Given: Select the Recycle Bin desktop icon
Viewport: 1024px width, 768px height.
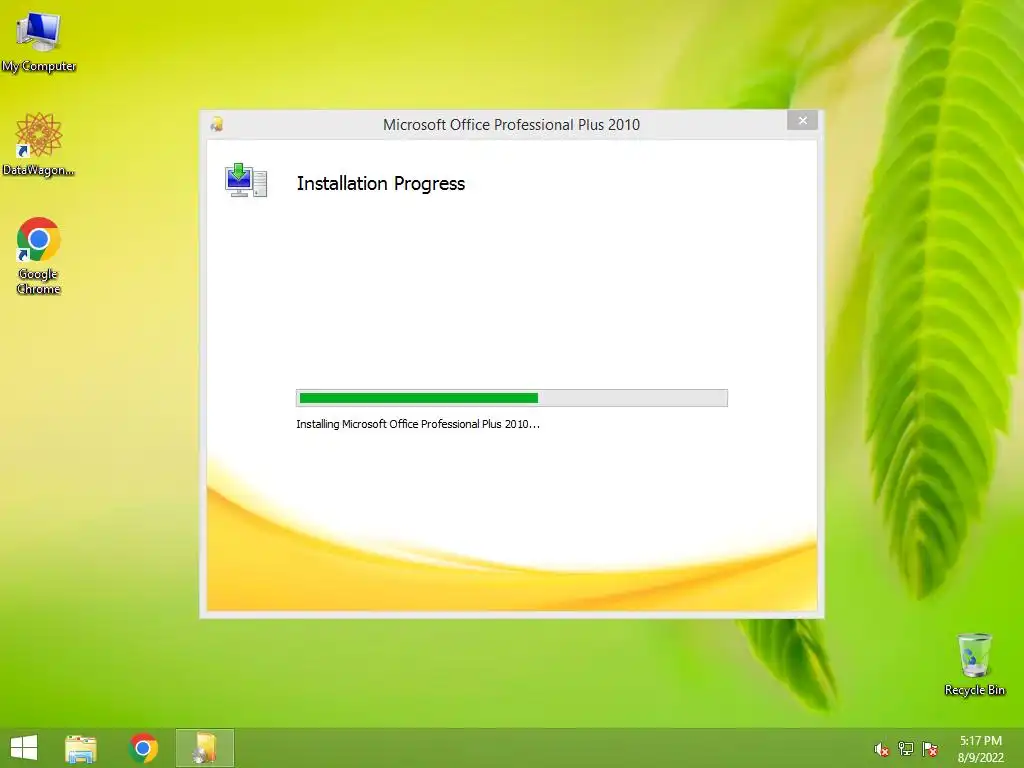Looking at the screenshot, I should click(974, 664).
